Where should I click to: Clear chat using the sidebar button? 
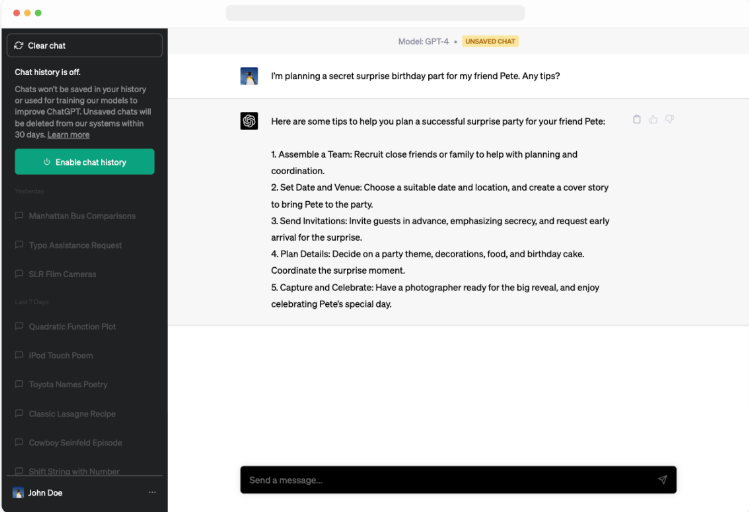tap(85, 45)
